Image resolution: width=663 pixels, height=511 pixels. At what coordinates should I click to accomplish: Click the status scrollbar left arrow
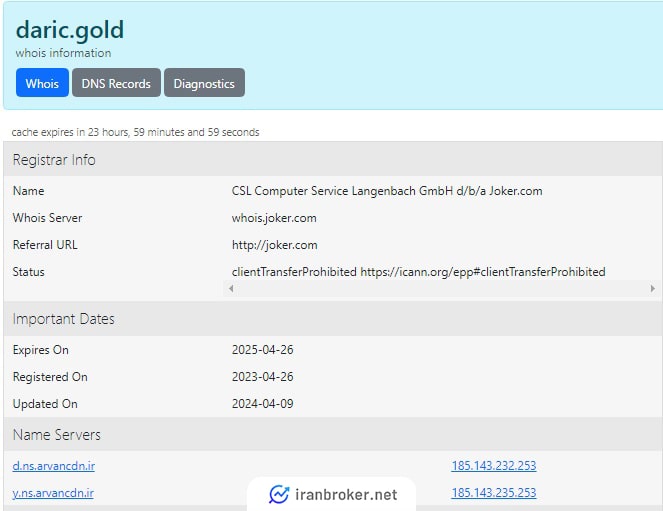tap(231, 289)
